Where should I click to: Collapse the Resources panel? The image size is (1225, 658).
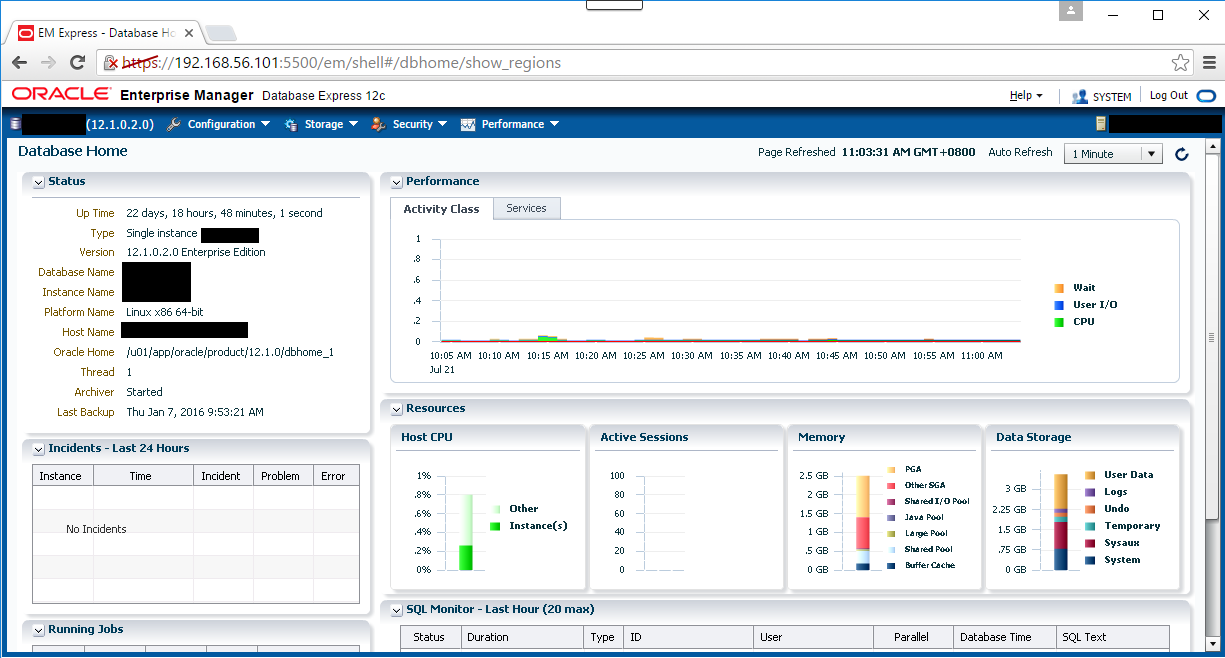point(397,409)
